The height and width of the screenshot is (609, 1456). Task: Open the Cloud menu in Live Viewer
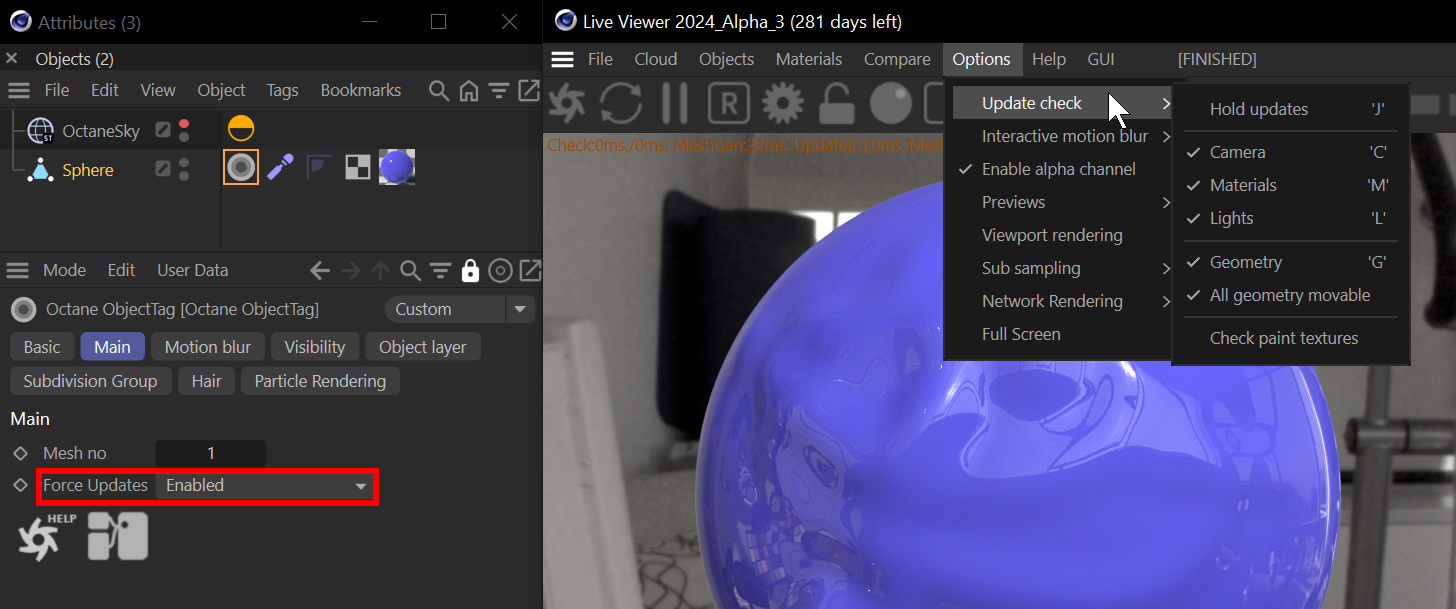coord(656,59)
